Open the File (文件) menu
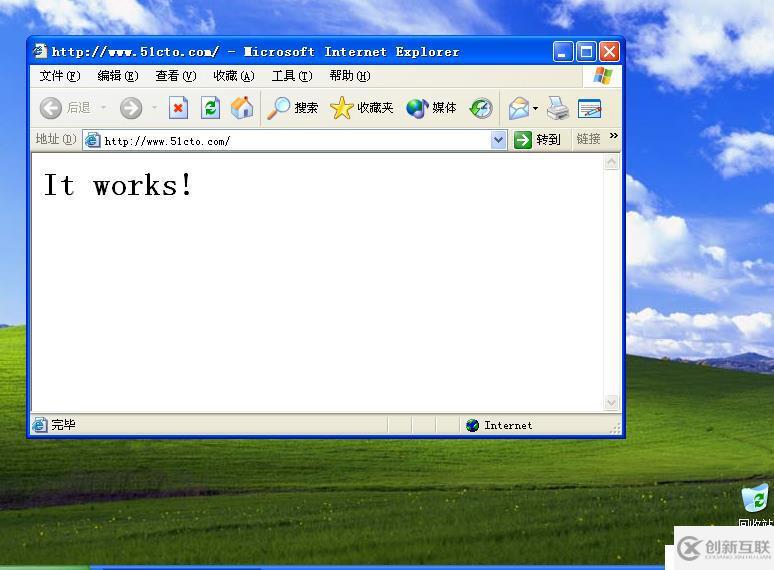Viewport: 774px width, 570px height. (x=60, y=76)
